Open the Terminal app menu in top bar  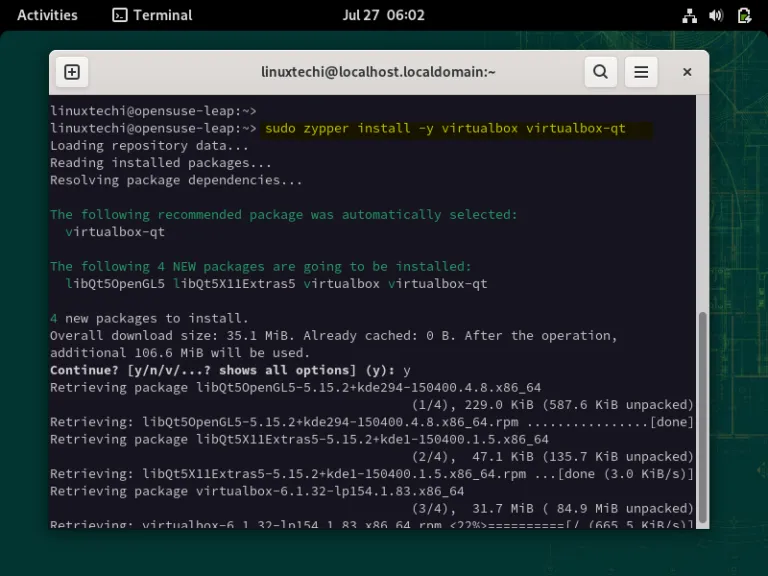click(152, 15)
